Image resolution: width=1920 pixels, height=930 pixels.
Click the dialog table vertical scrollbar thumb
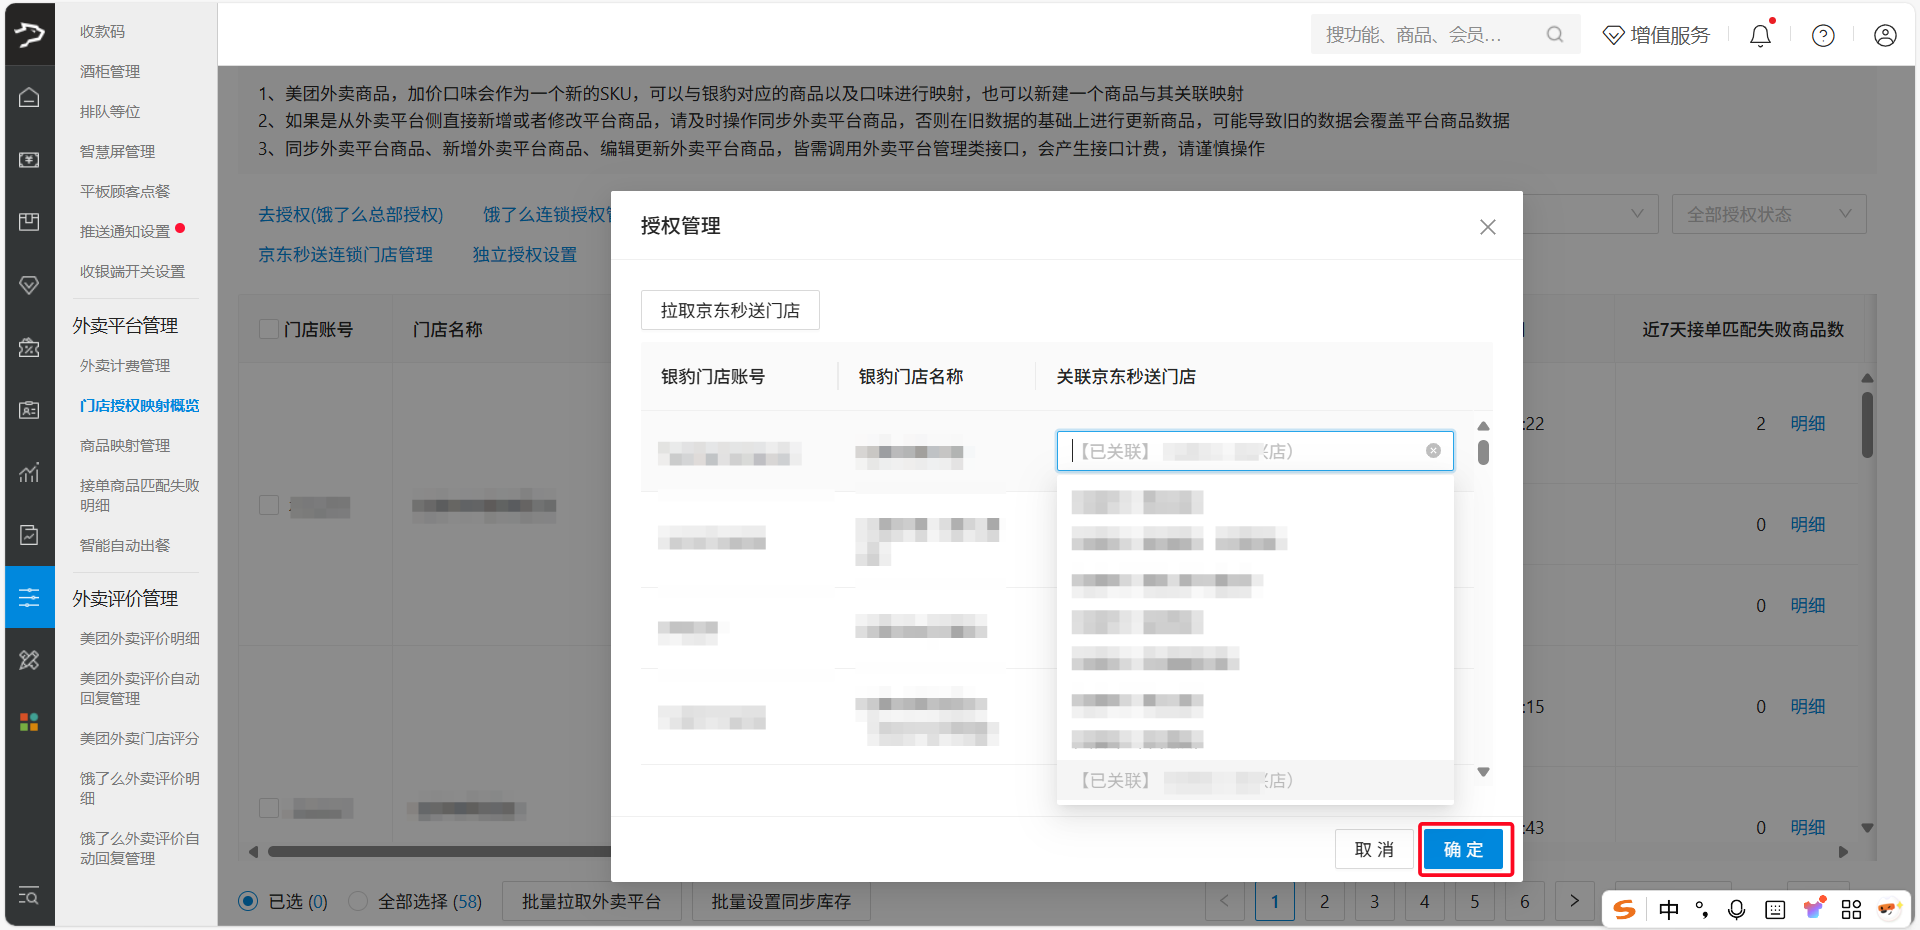[1483, 453]
